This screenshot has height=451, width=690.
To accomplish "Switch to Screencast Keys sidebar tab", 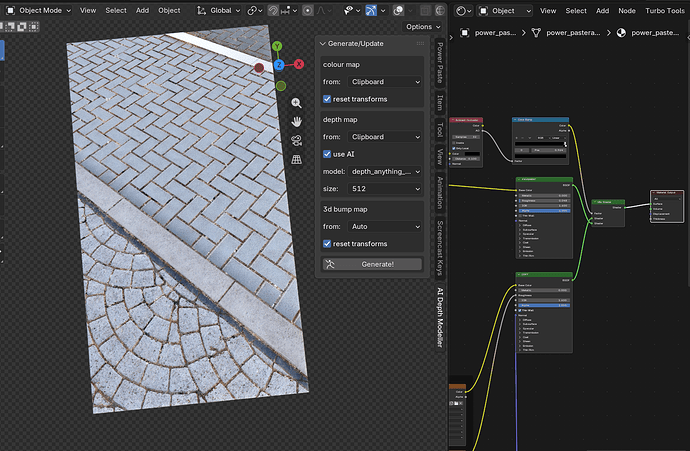I will (440, 248).
